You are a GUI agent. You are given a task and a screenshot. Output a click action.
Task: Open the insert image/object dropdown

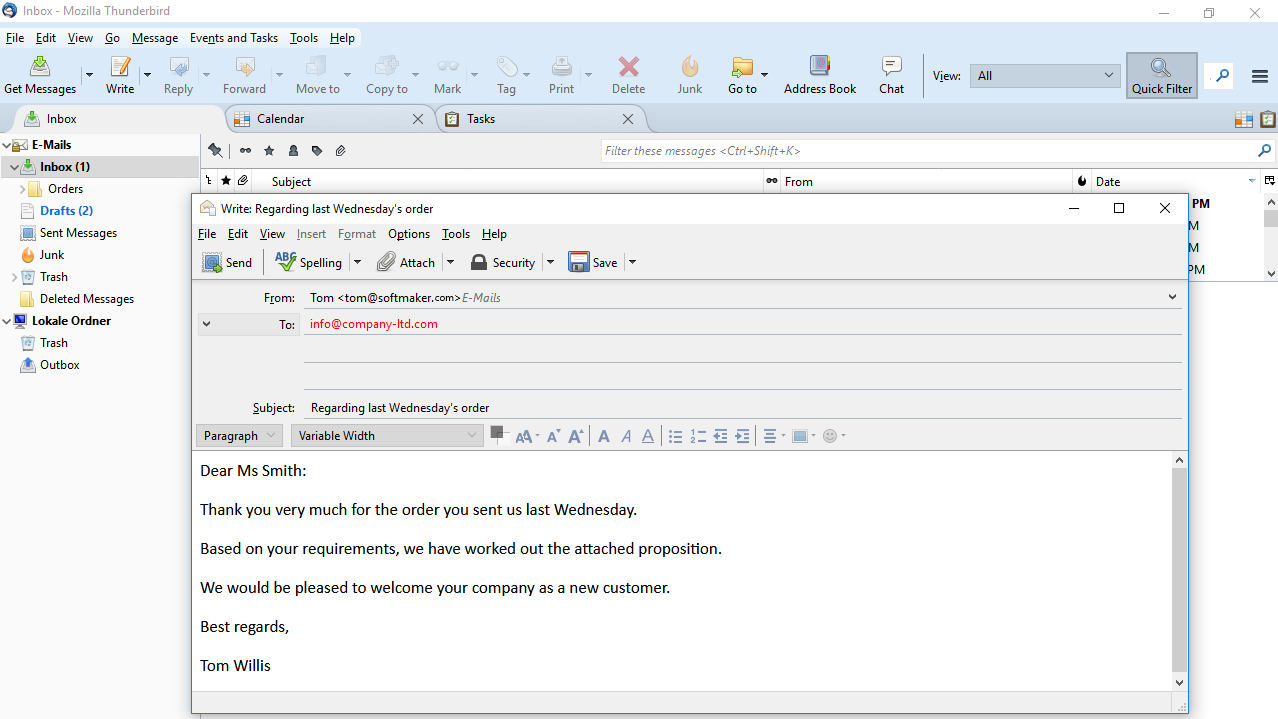coord(804,436)
